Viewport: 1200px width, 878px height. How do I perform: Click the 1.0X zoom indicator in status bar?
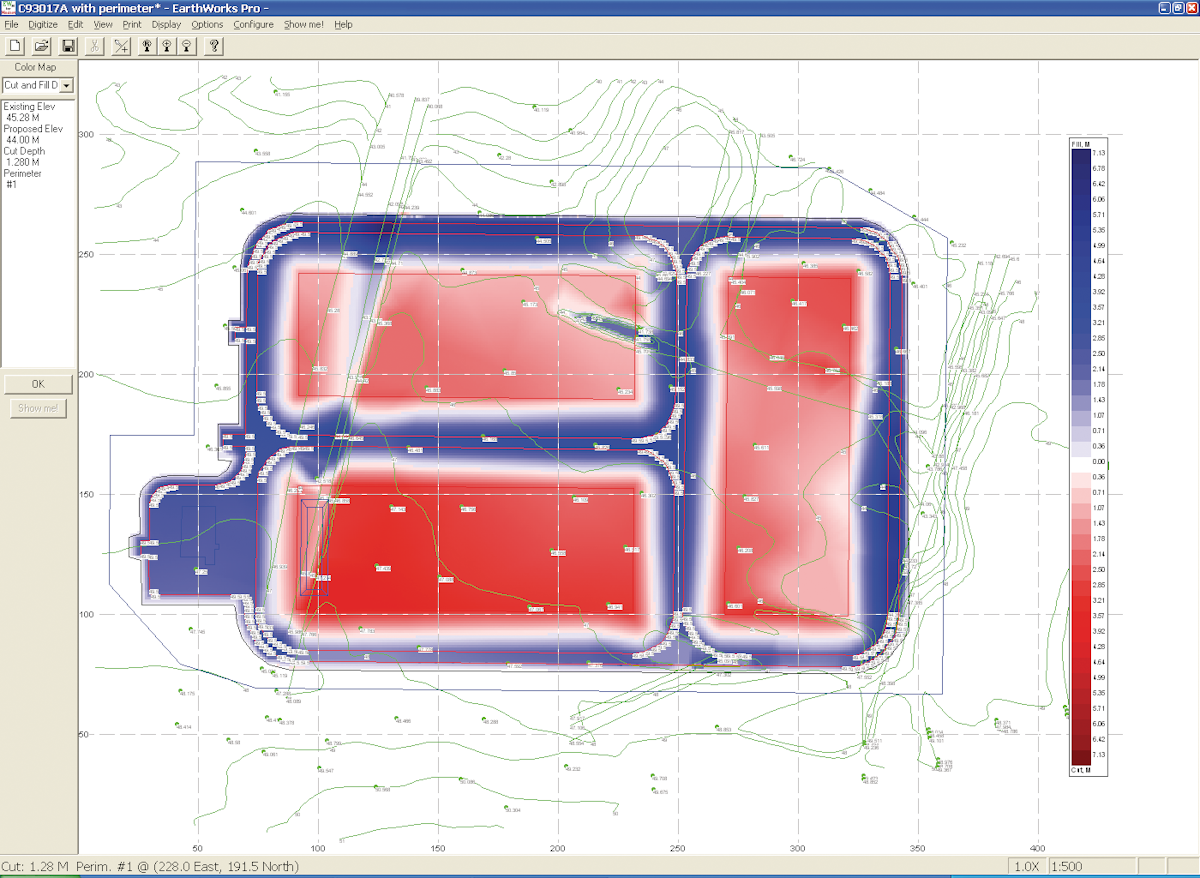1025,868
